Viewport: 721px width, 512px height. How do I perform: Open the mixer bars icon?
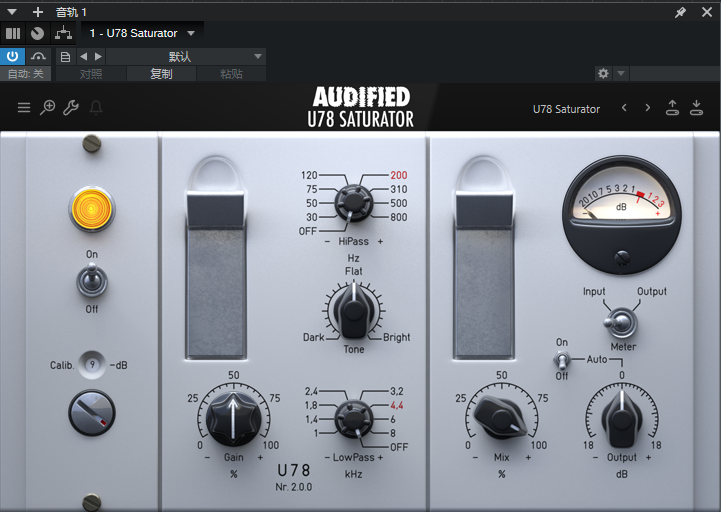click(x=13, y=33)
